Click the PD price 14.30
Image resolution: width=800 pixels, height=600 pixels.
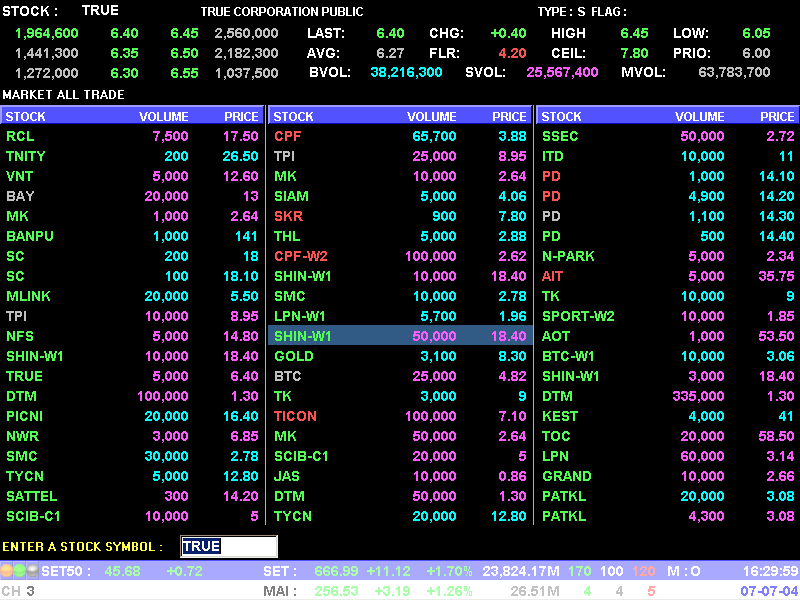pyautogui.click(x=777, y=216)
